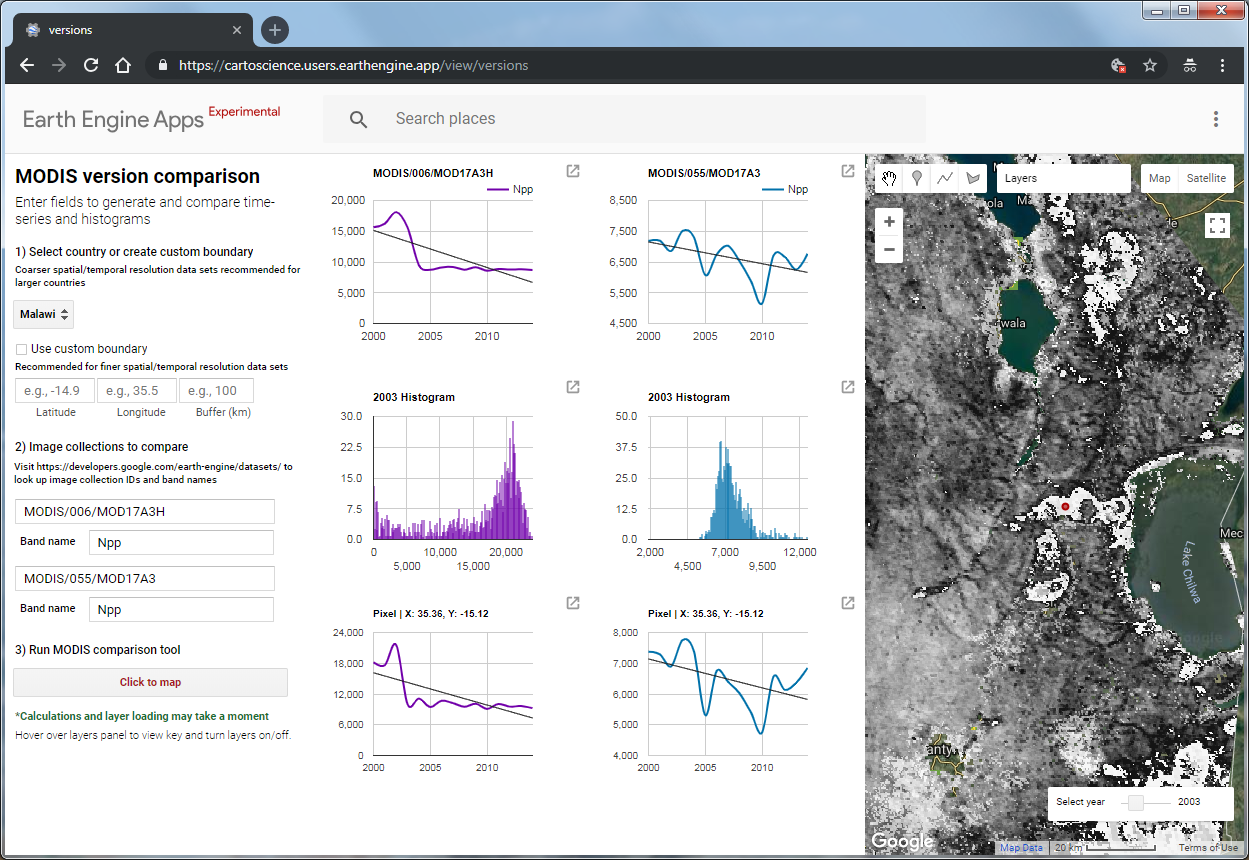Click '2) Image collections to compare' heading
This screenshot has height=860, width=1249.
(102, 447)
